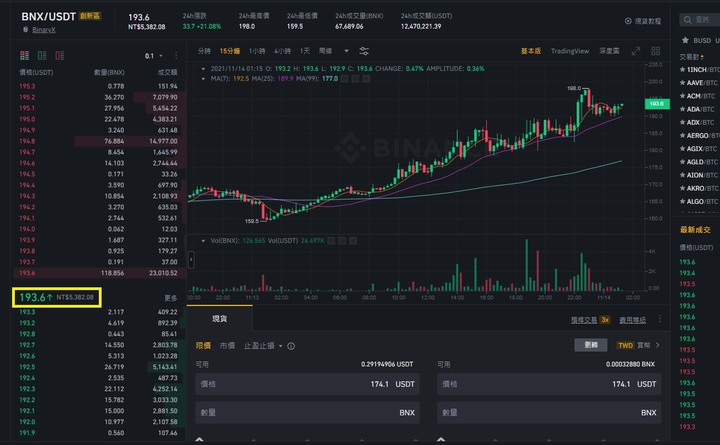Click 193.6 price tag on chart axis
720x445 pixels.
[x=657, y=104]
